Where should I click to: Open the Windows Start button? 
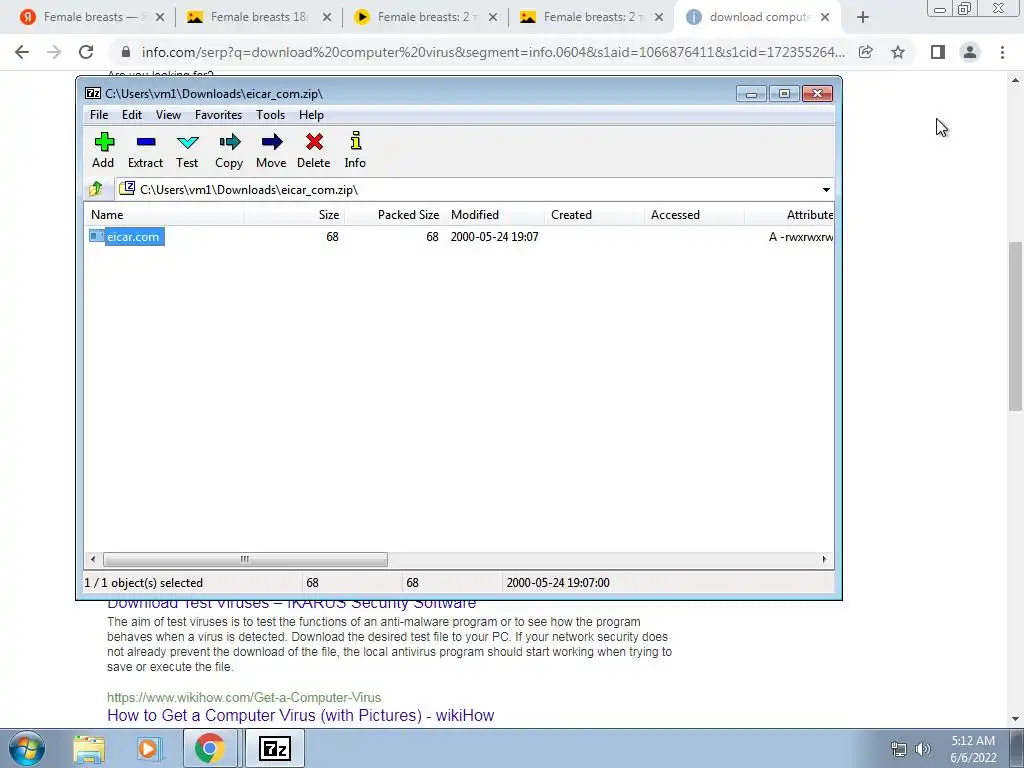[27, 748]
